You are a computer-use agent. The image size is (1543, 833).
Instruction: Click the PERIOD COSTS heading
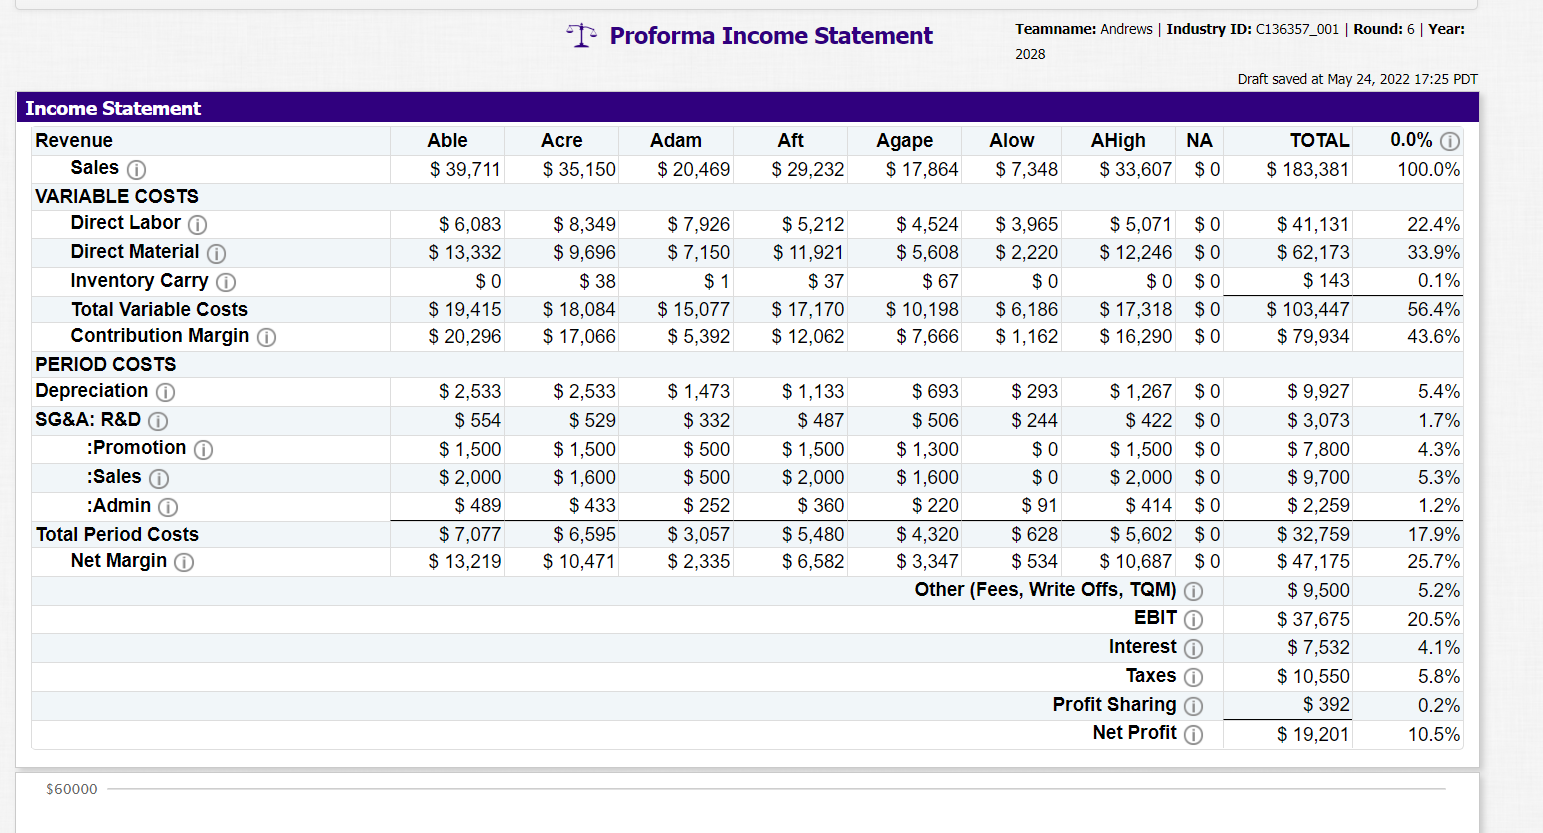(105, 364)
